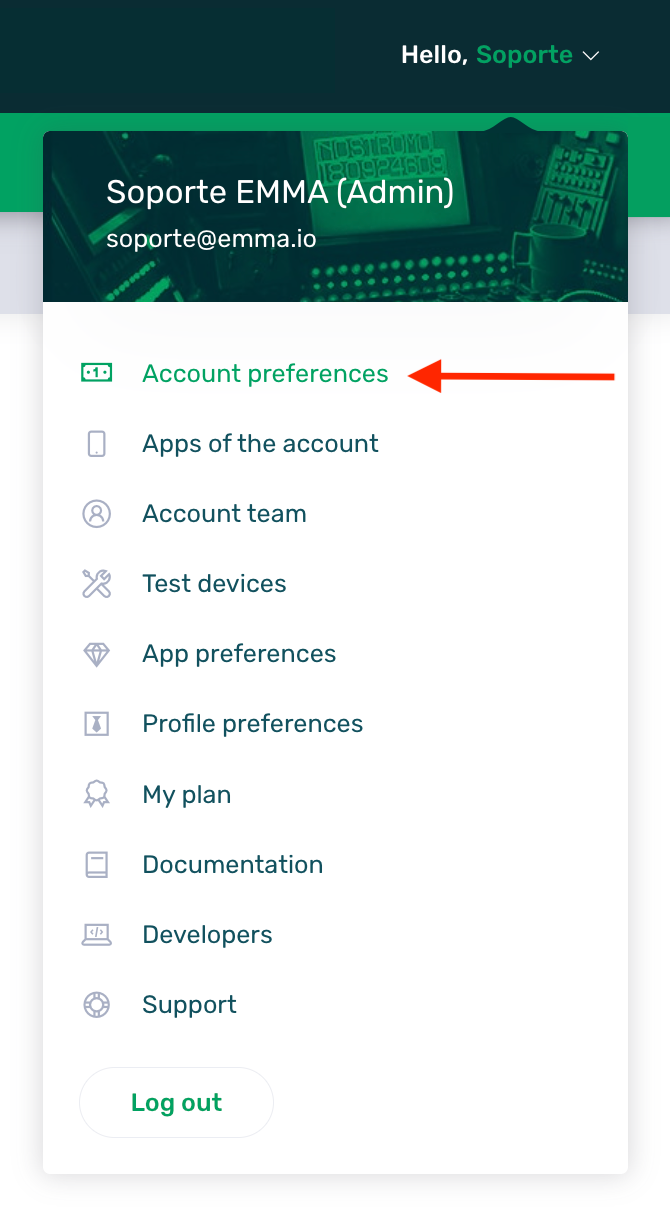670x1228 pixels.
Task: Open the Account team page
Action: tap(224, 513)
